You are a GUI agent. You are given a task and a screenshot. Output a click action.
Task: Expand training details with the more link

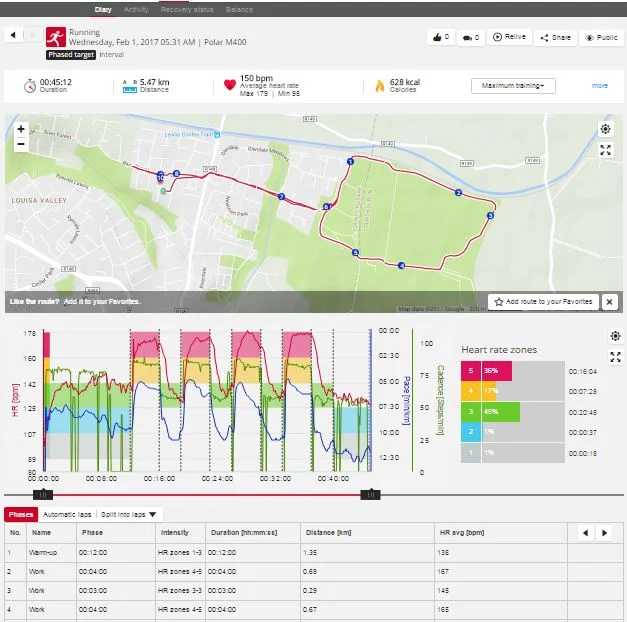(599, 86)
